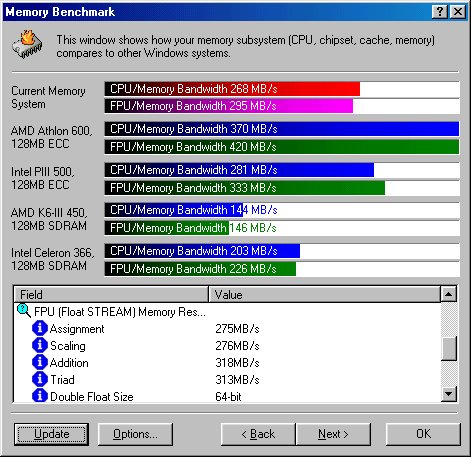471x457 pixels.
Task: Click the Current Memory System label
Action: pyautogui.click(x=48, y=97)
